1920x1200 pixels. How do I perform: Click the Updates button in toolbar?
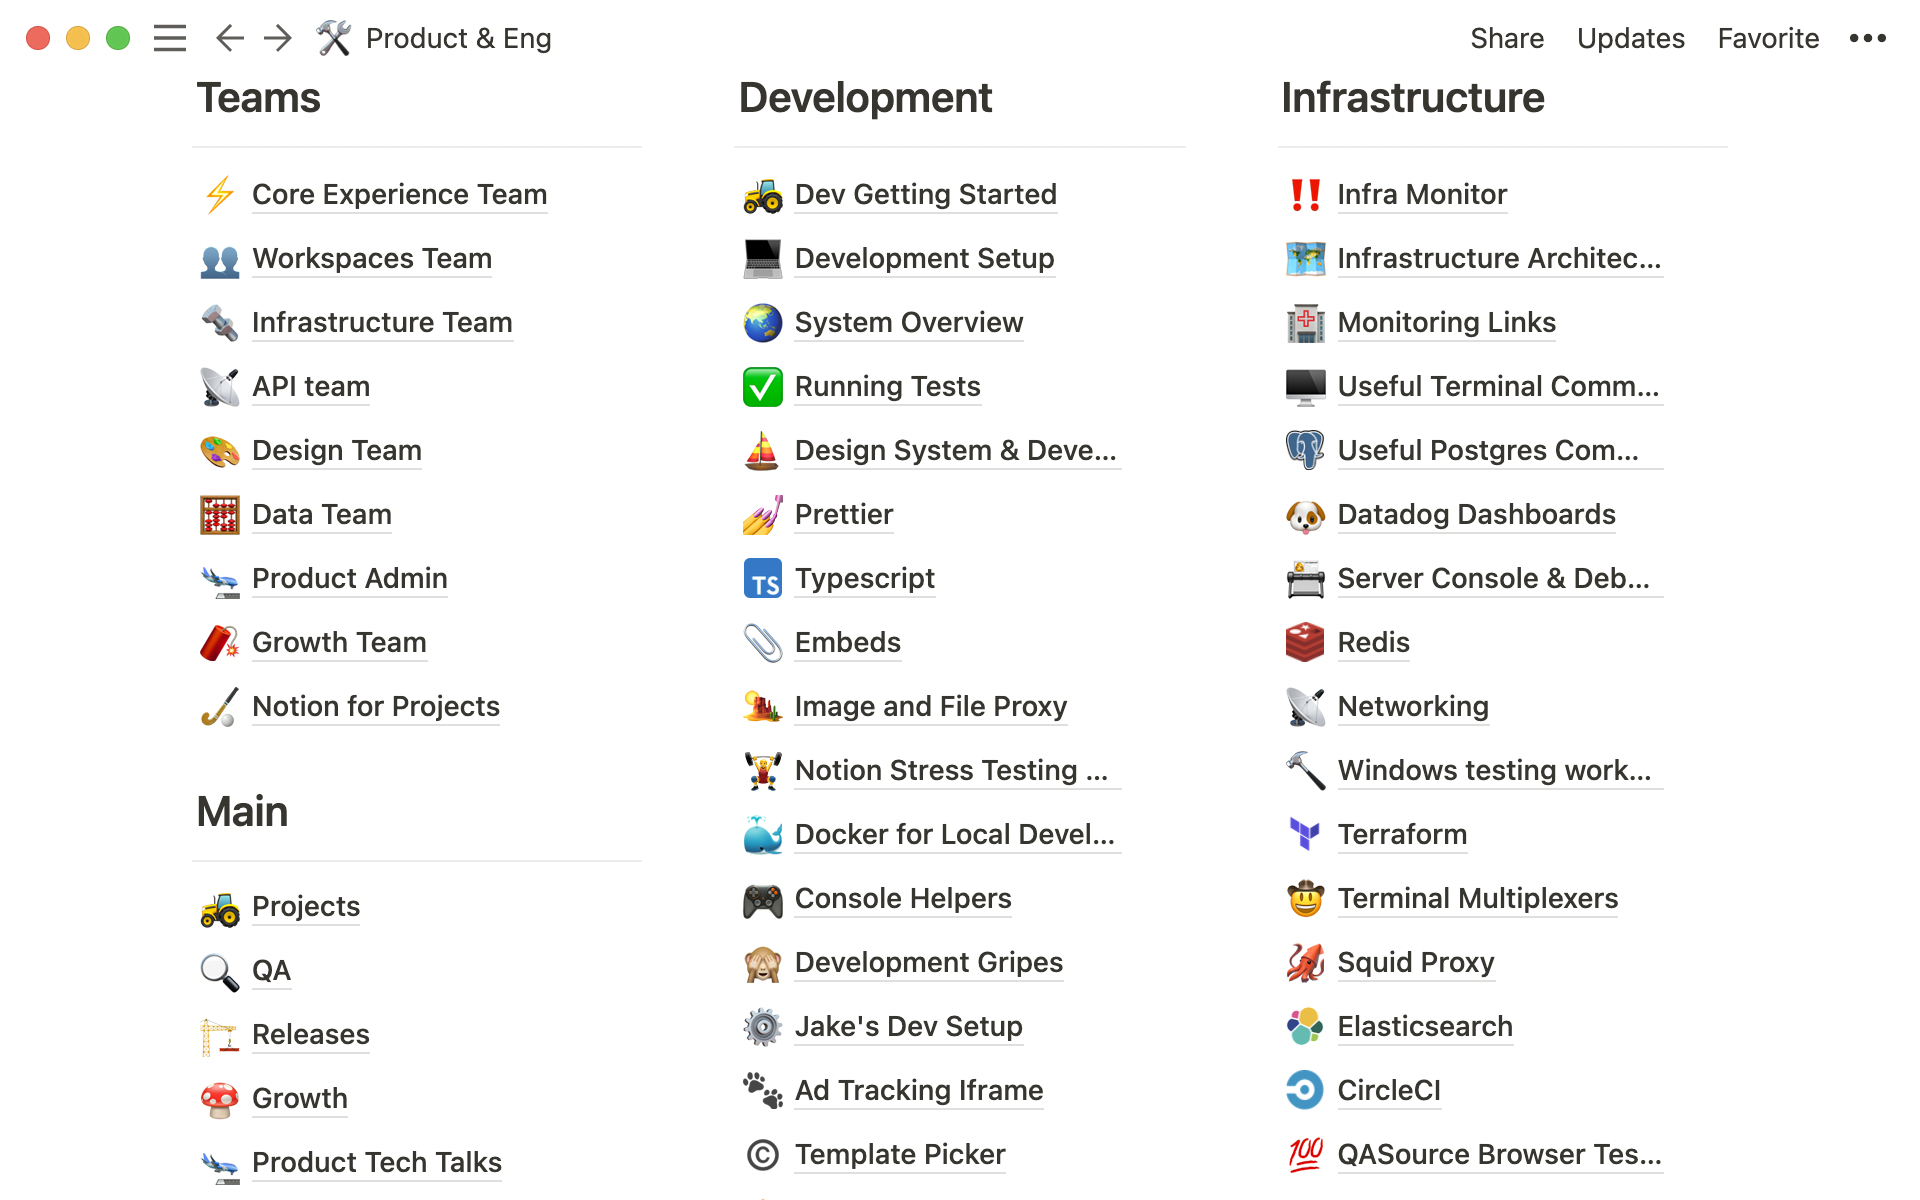(x=1630, y=37)
